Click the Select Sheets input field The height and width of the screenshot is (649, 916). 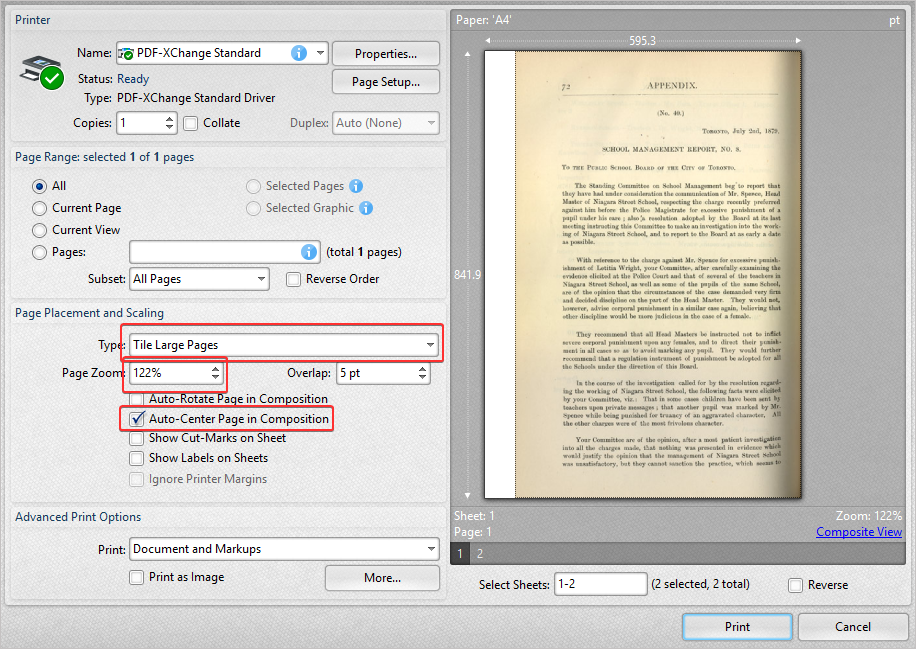(599, 584)
